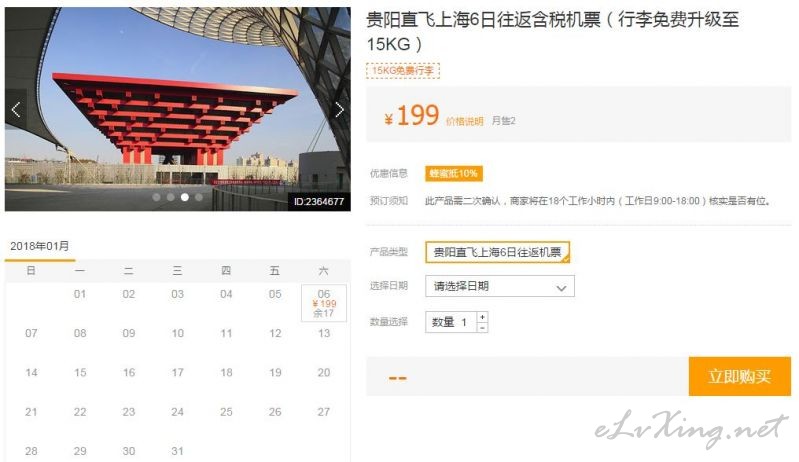799x462 pixels.
Task: Choose January 06 priced ¥199 in calendar
Action: point(324,304)
